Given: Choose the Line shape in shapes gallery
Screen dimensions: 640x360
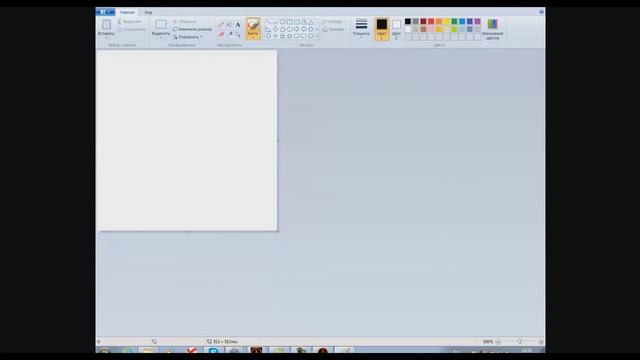Looking at the screenshot, I should (x=268, y=22).
